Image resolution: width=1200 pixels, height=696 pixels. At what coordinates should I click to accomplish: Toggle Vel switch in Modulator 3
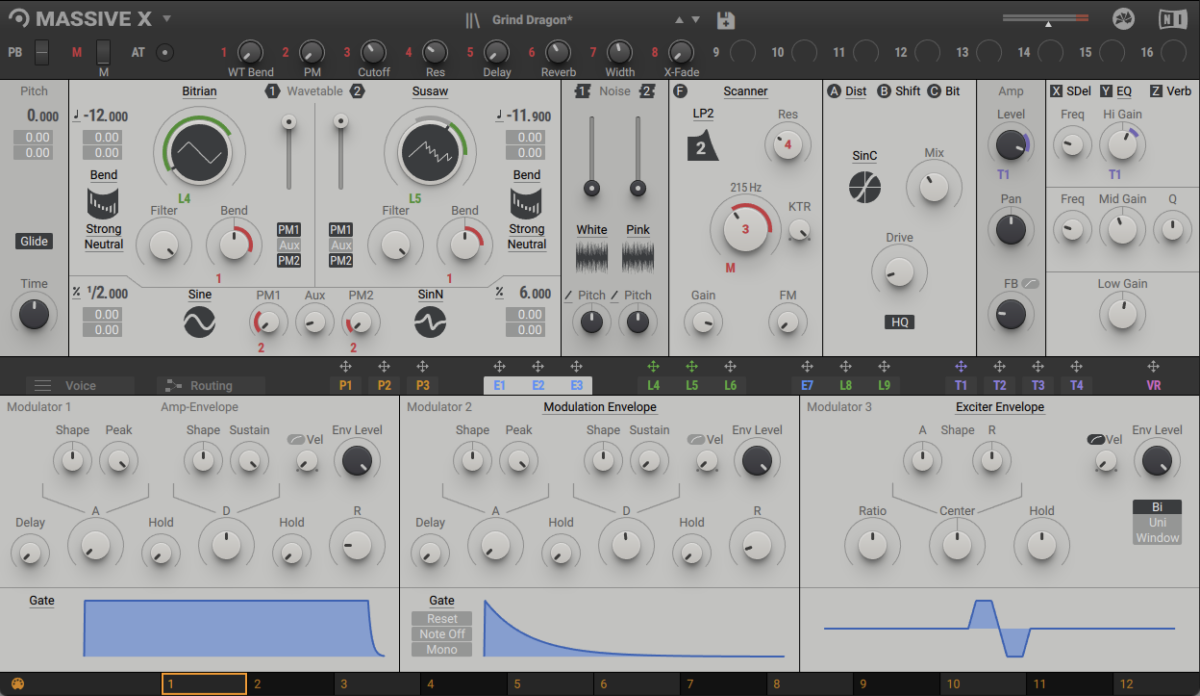pyautogui.click(x=1095, y=439)
